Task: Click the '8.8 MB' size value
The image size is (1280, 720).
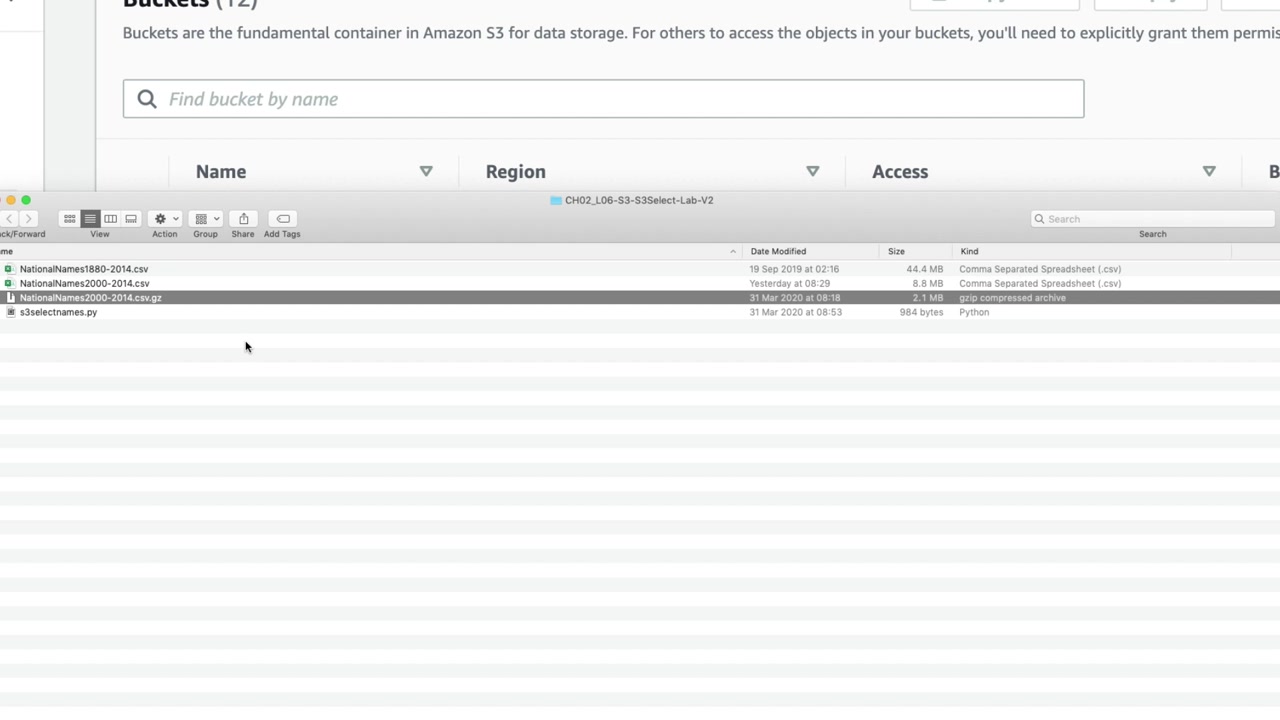Action: [x=928, y=283]
